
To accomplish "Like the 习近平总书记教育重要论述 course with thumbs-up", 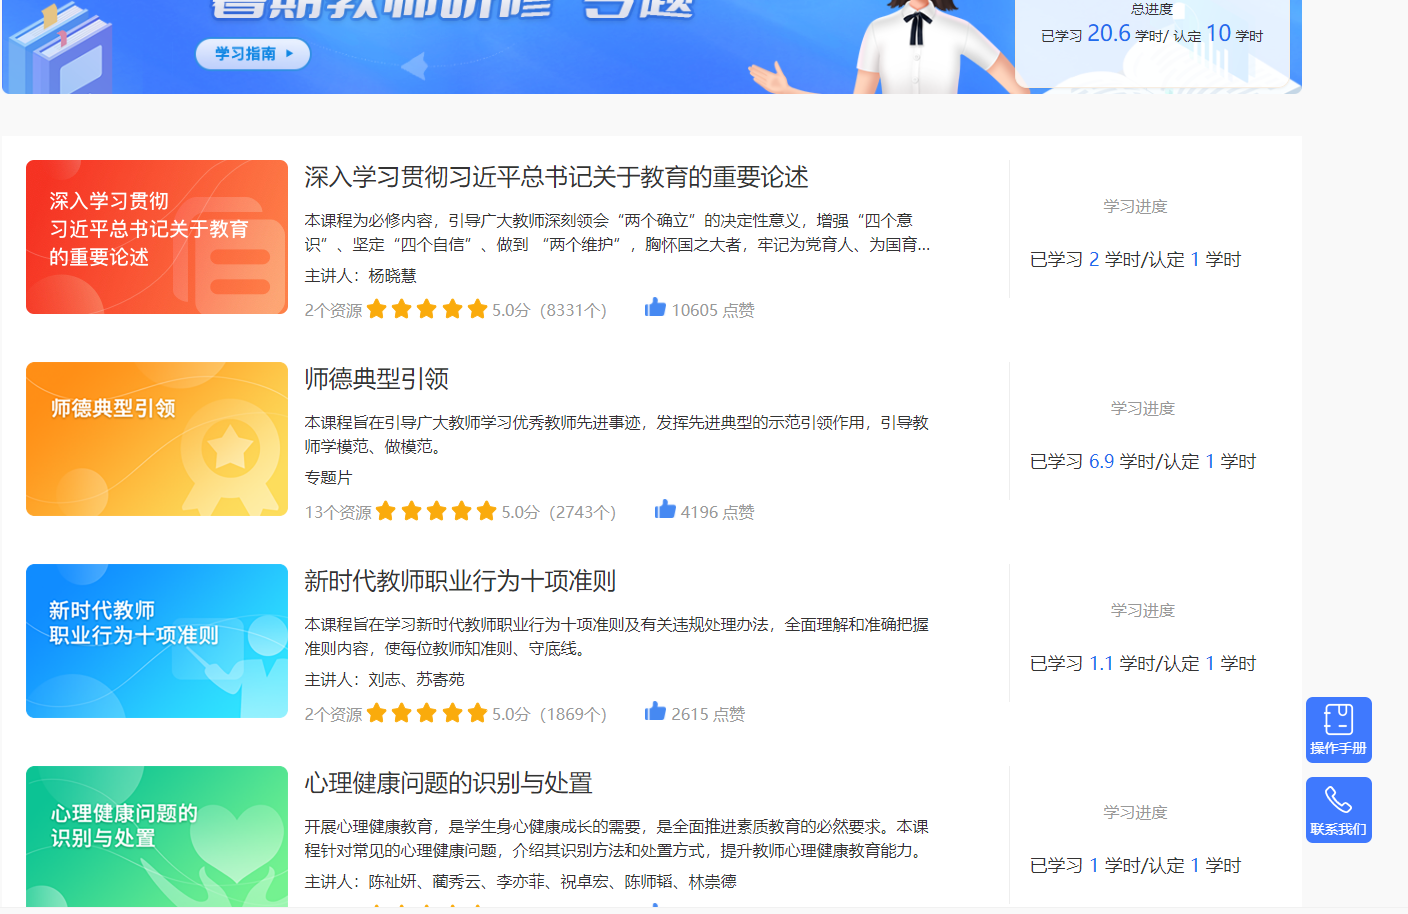I will [x=655, y=308].
